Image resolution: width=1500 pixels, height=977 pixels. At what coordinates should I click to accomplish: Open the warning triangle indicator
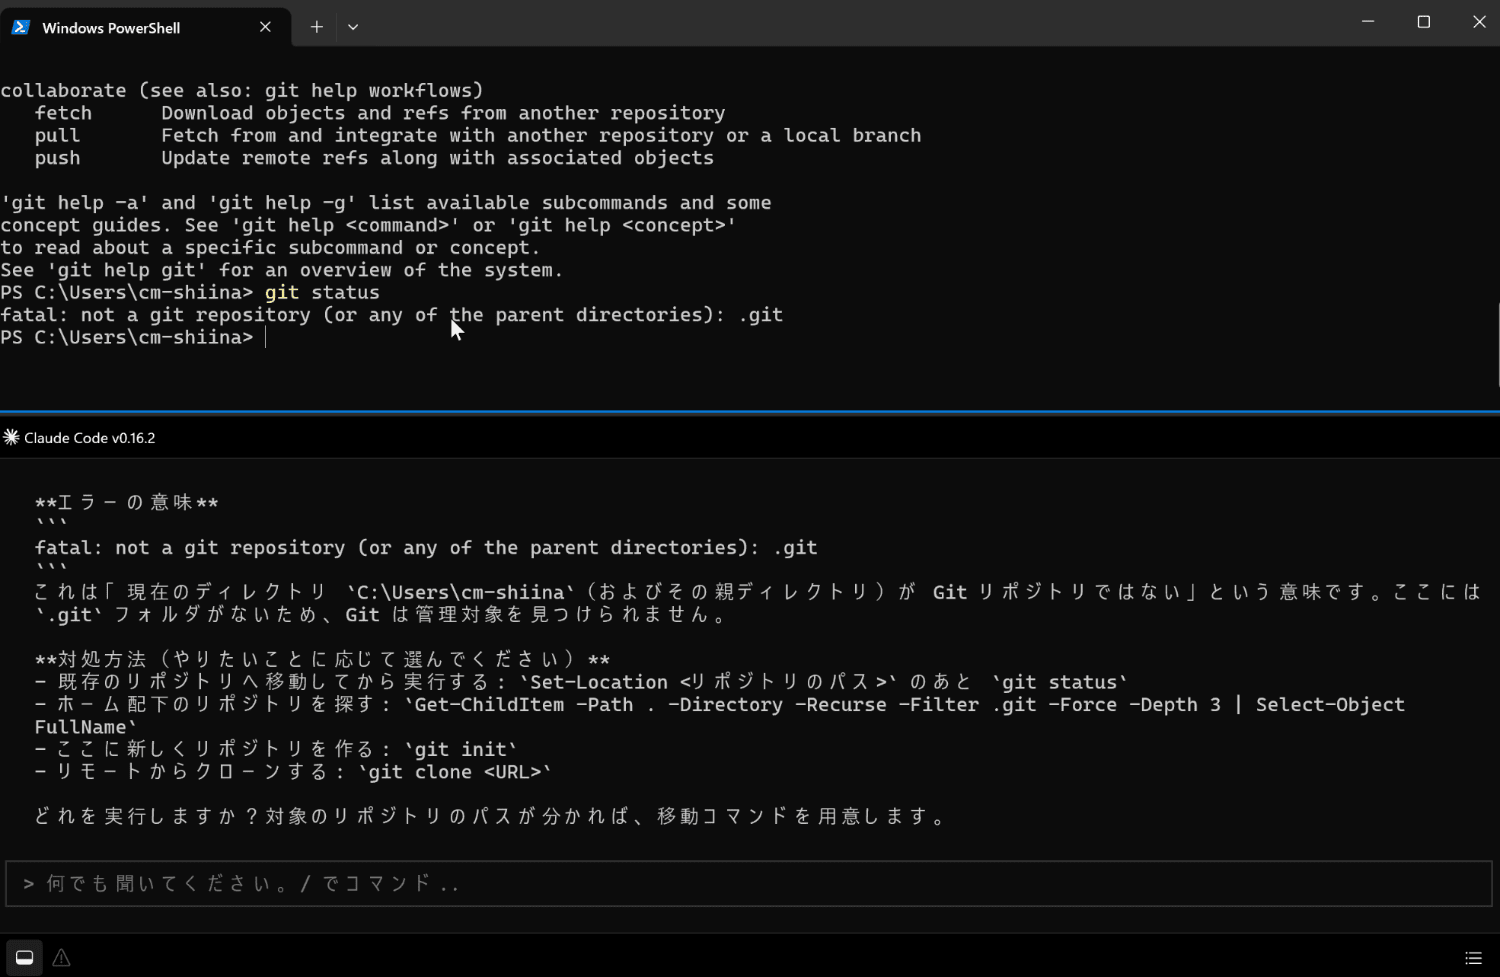click(61, 957)
